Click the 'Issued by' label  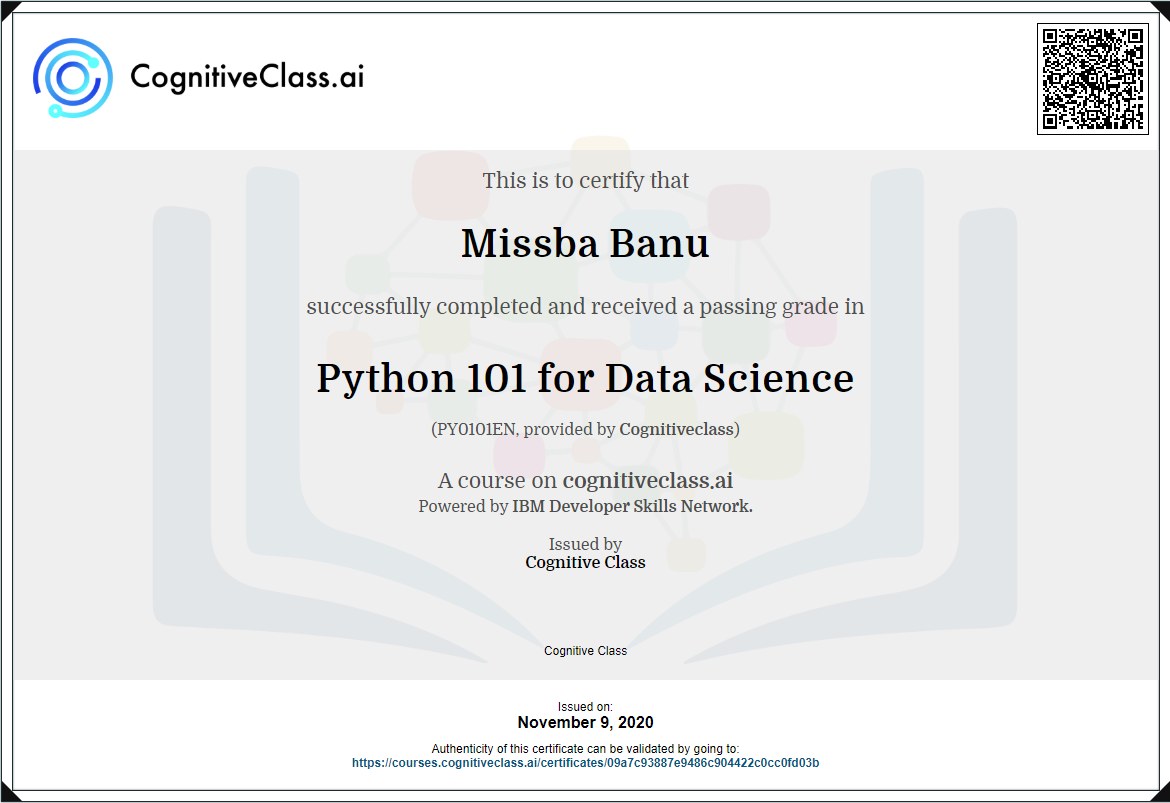coord(585,544)
